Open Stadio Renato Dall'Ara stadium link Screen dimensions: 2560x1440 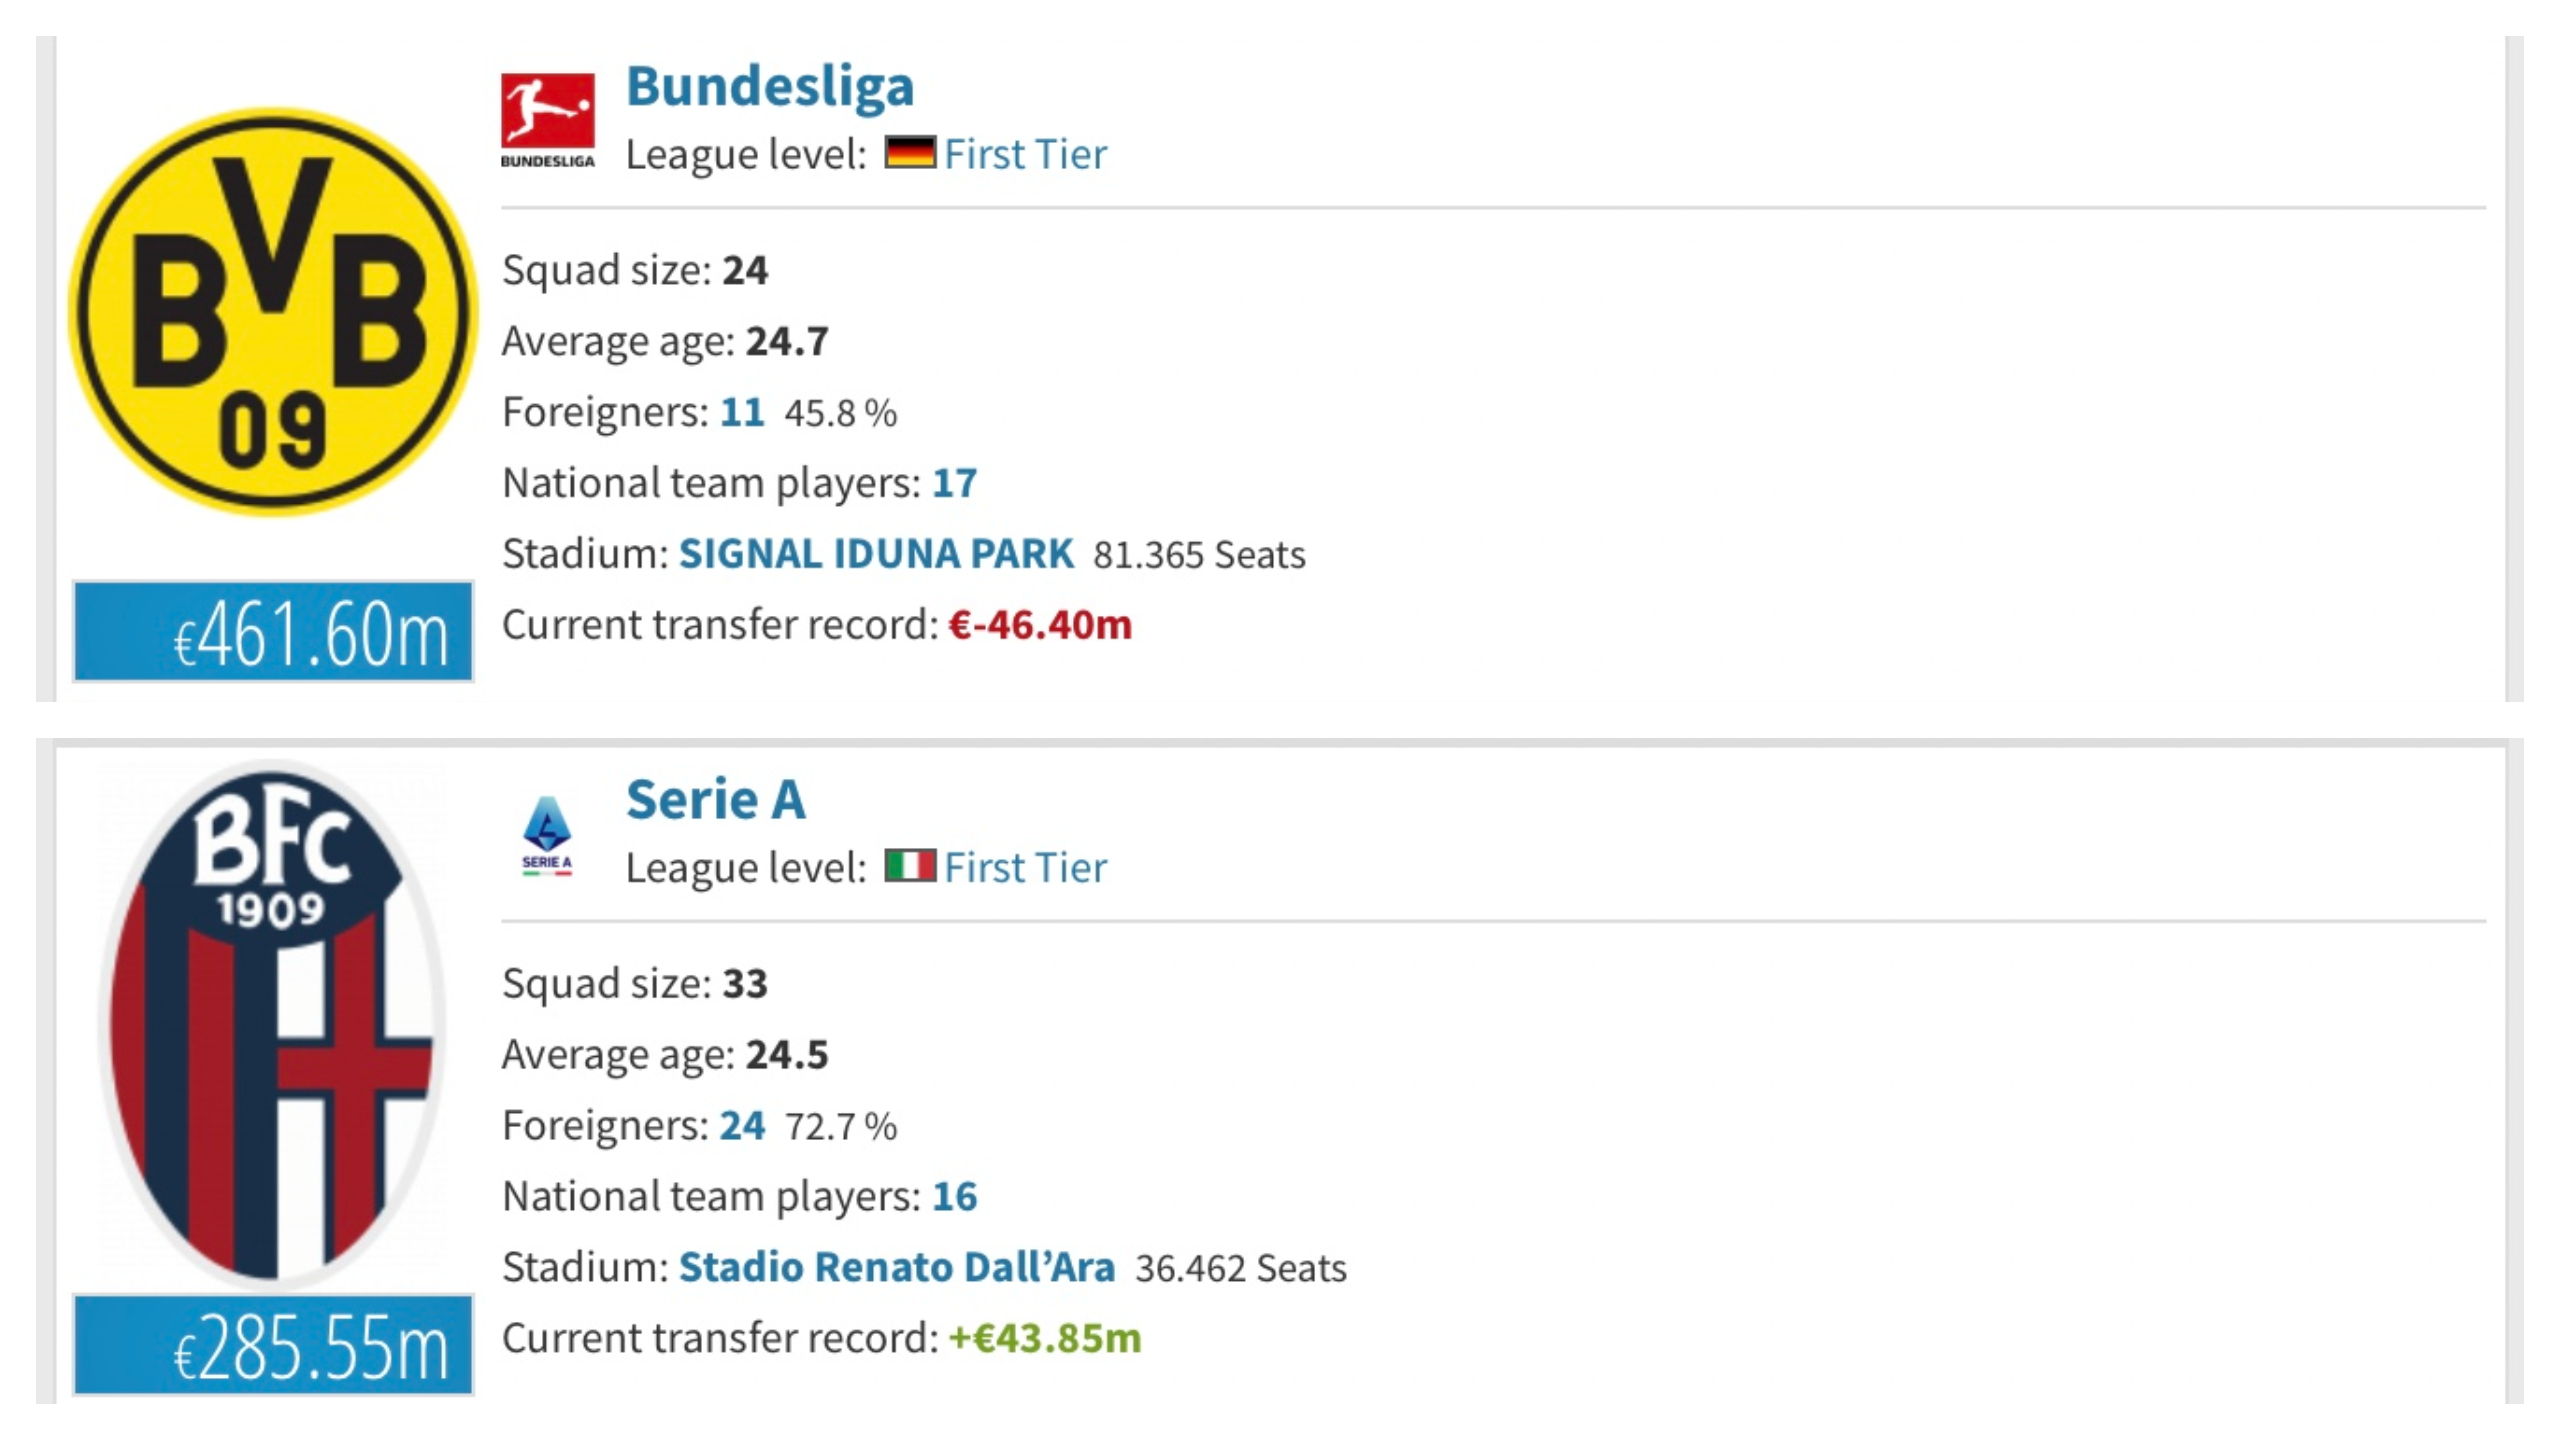(x=897, y=1266)
